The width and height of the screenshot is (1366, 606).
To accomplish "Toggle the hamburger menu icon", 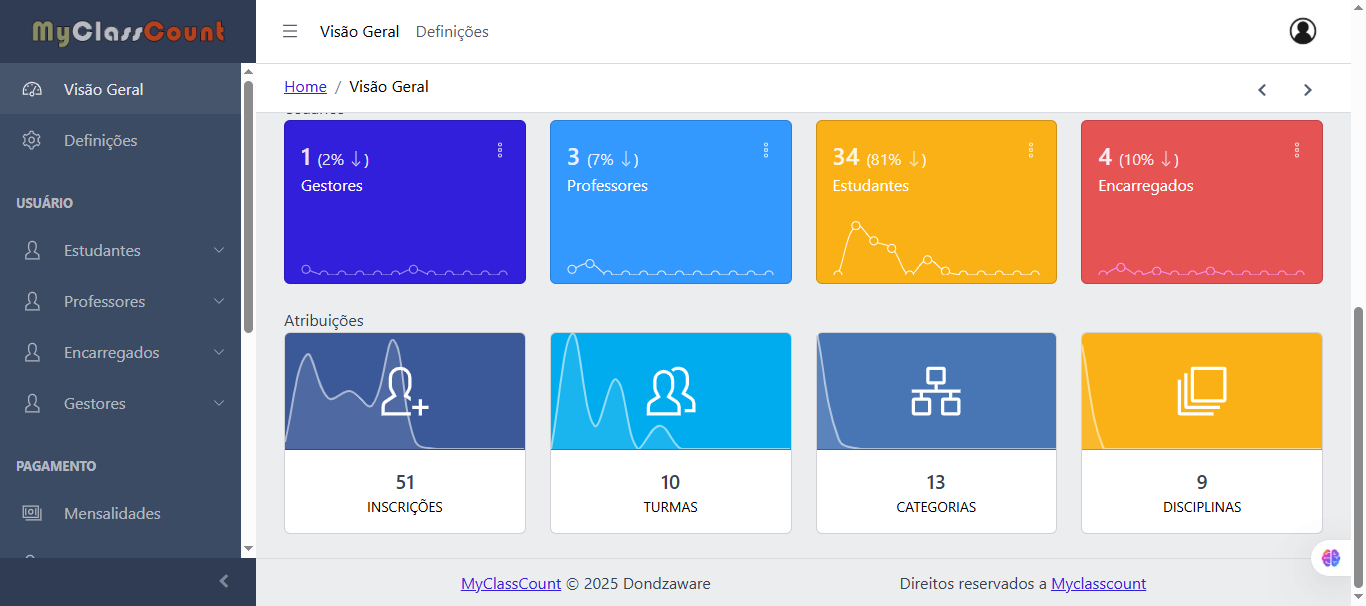I will 290,30.
